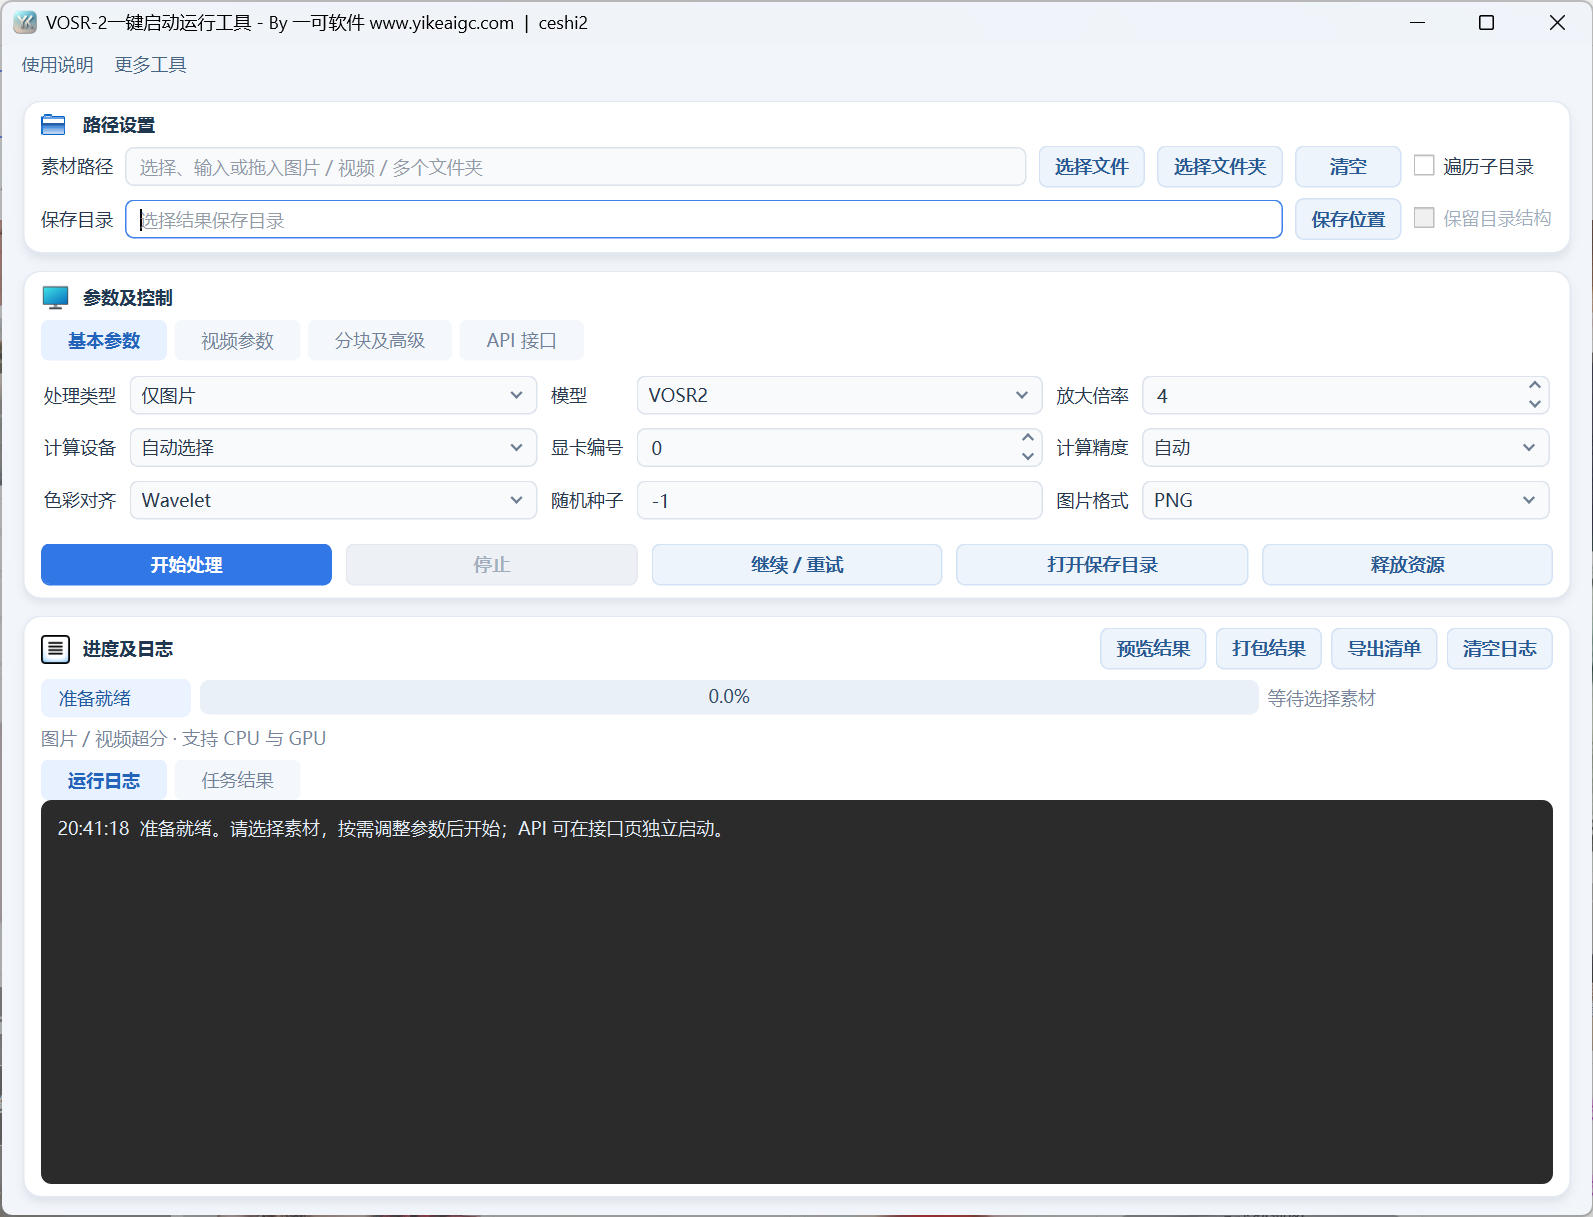
Task: Switch to the 分块及高级 tab
Action: pyautogui.click(x=380, y=341)
